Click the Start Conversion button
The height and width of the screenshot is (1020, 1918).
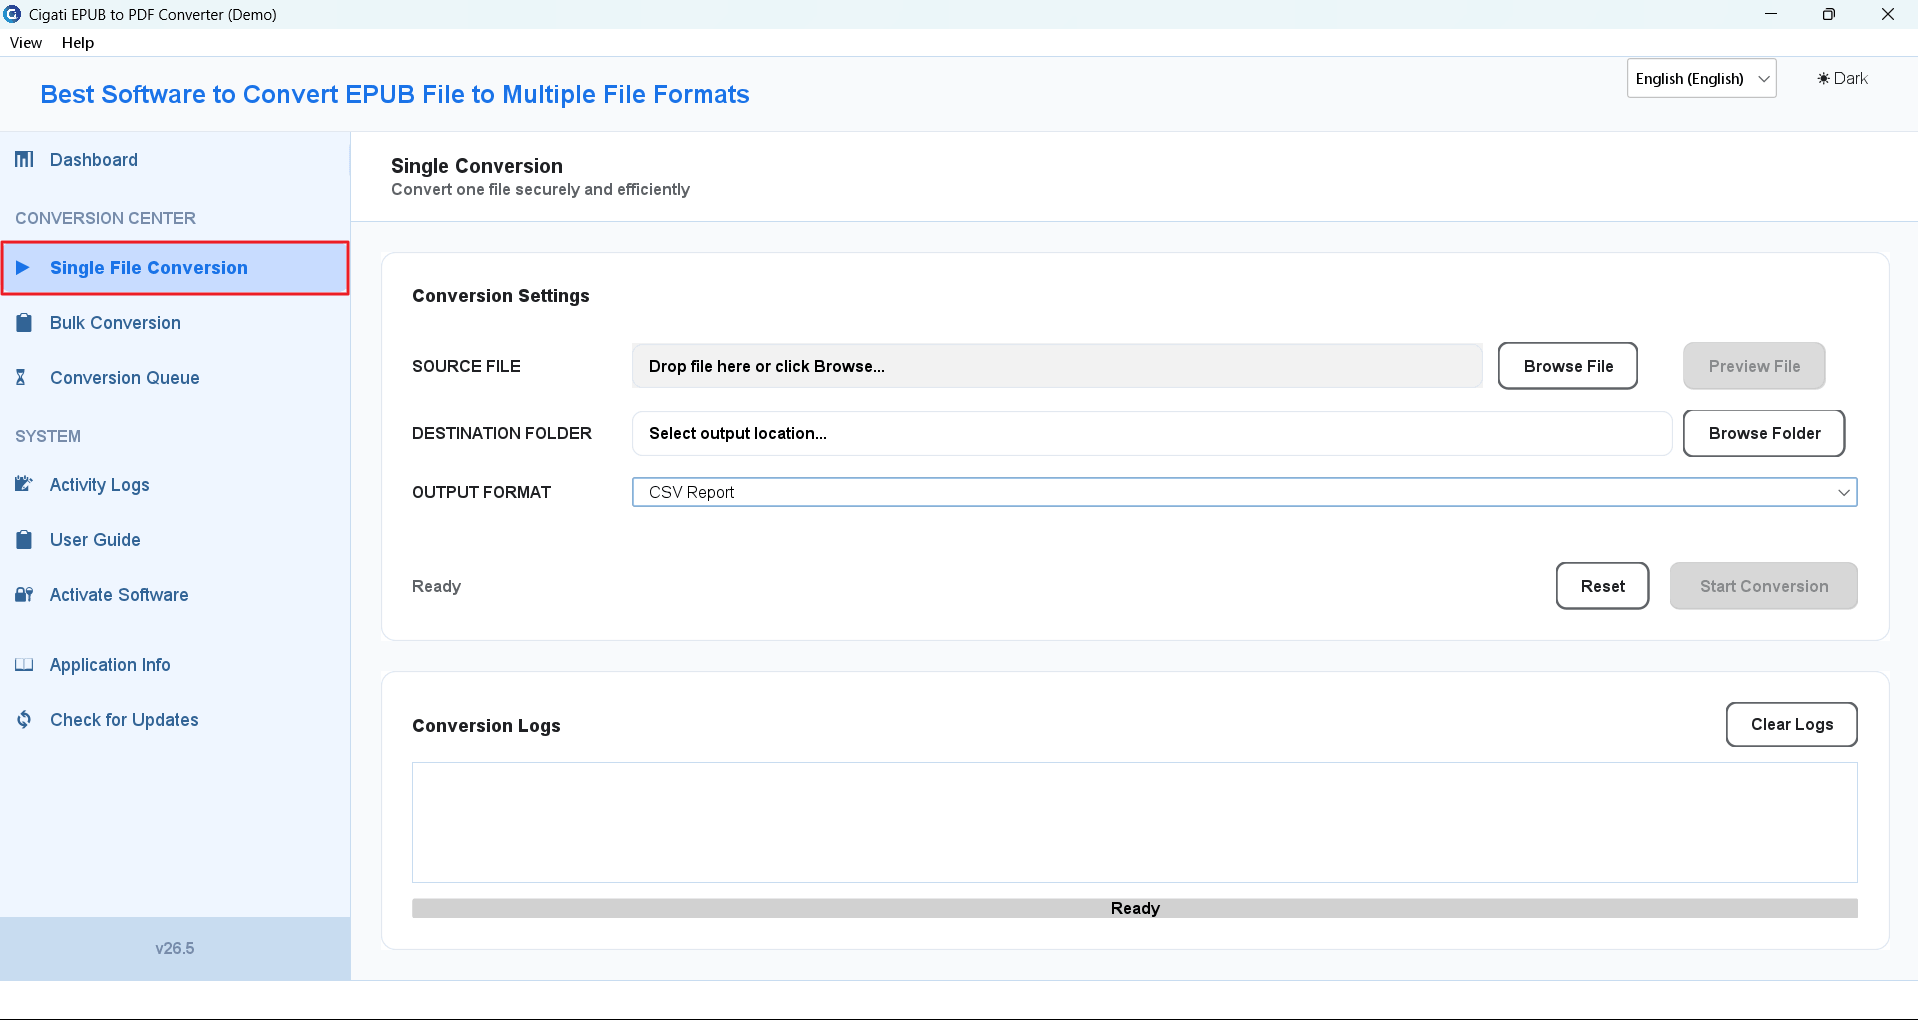point(1763,586)
